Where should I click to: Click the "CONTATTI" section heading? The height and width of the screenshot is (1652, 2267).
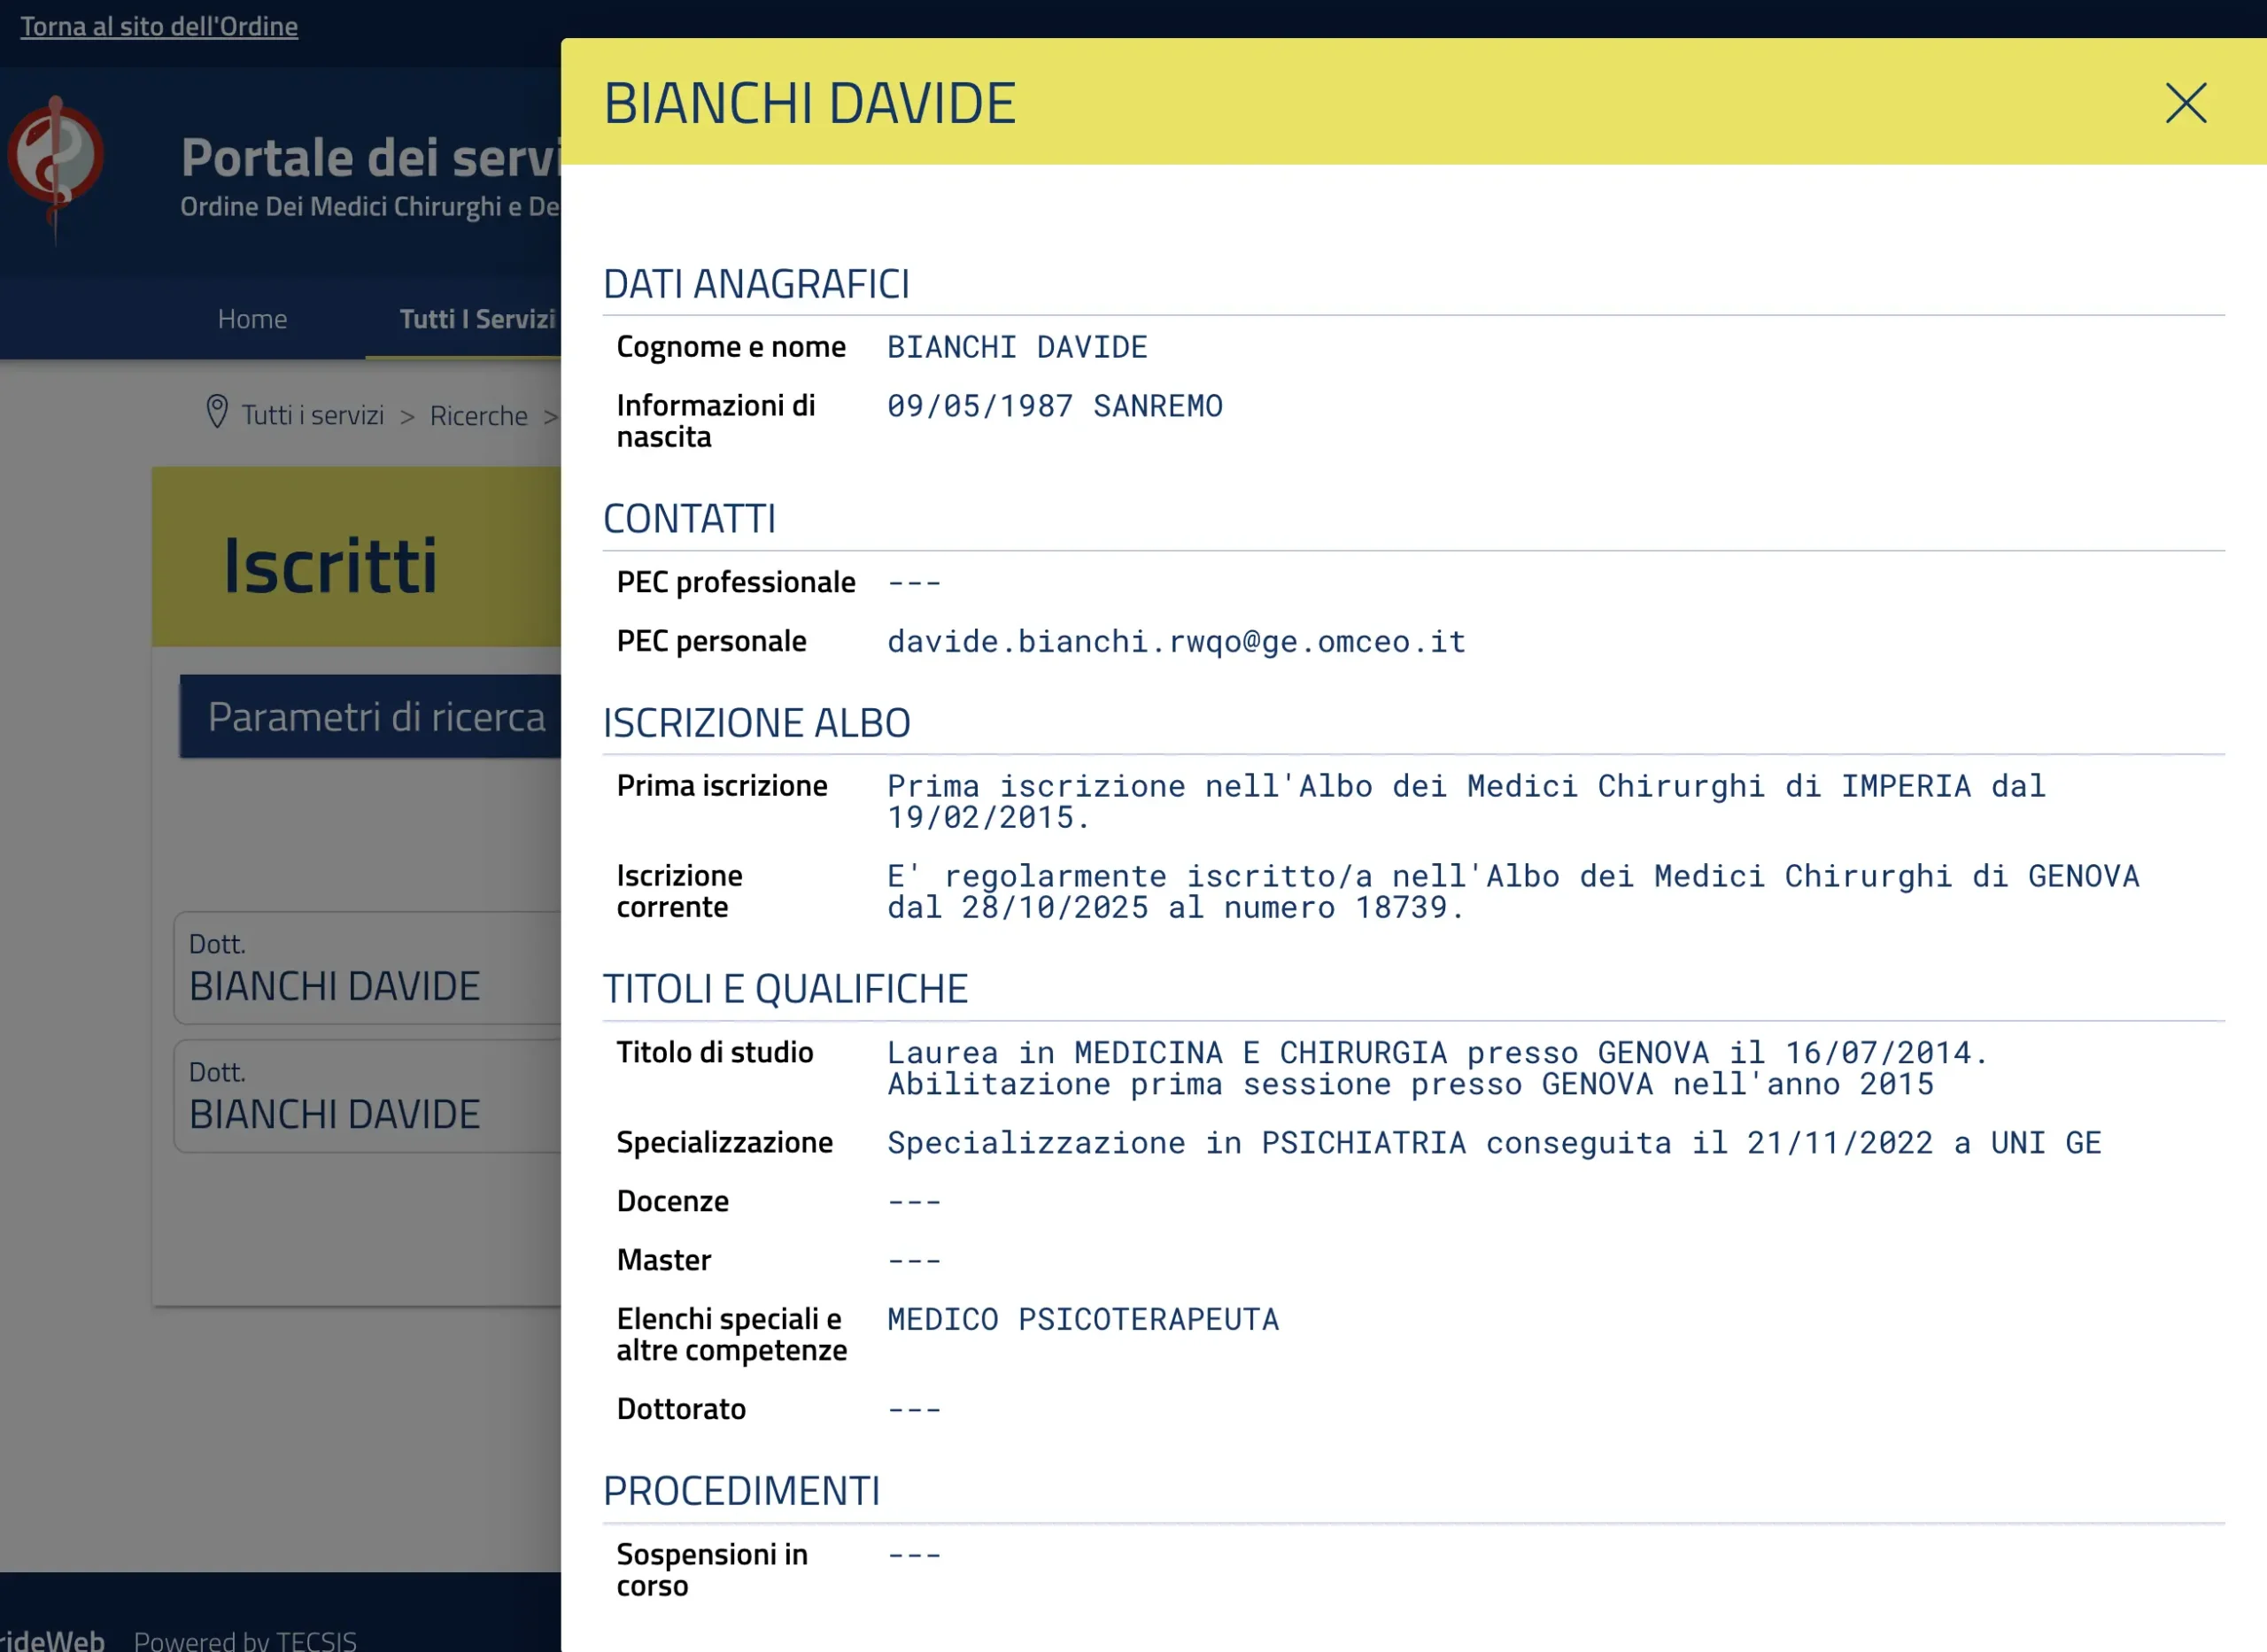690,518
